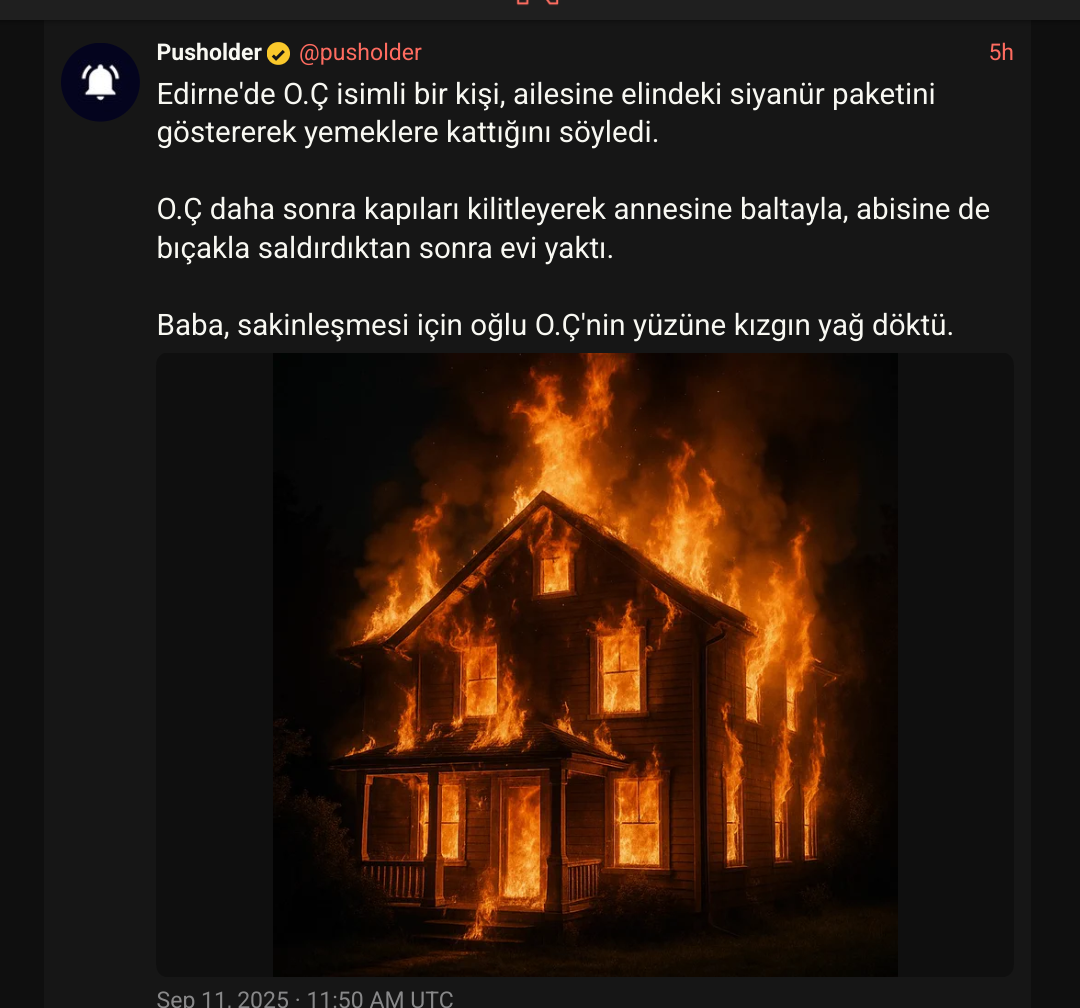Click the yellow verified badge next to Pusholder
Viewport: 1080px width, 1008px height.
[x=278, y=53]
